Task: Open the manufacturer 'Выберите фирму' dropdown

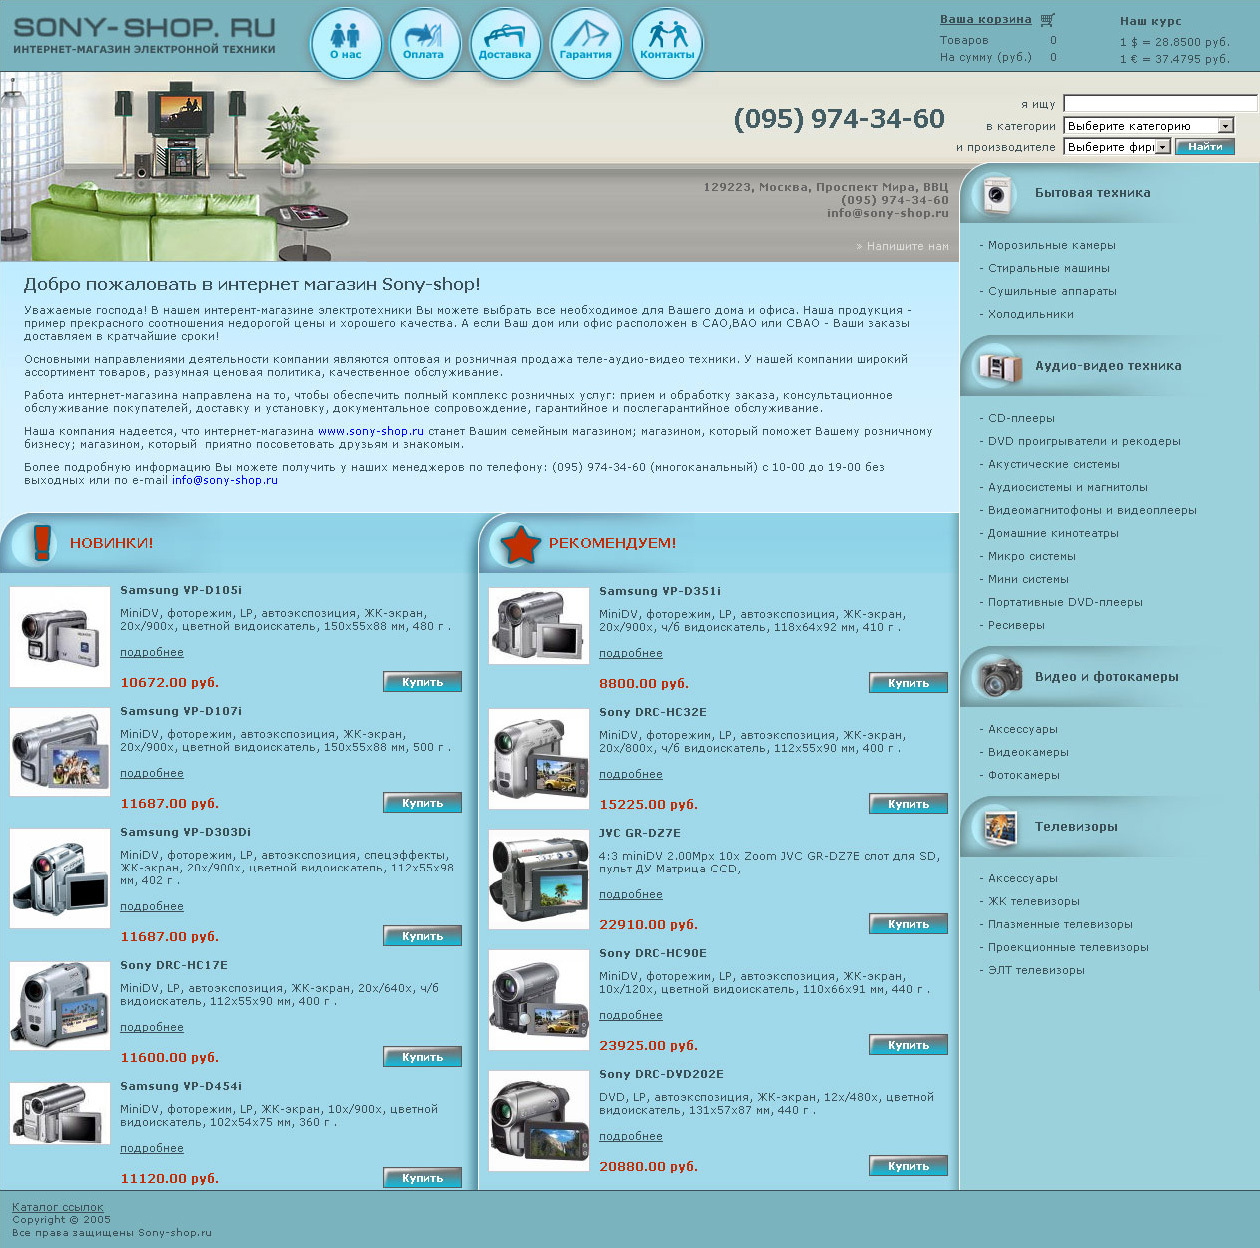Action: (x=1116, y=147)
